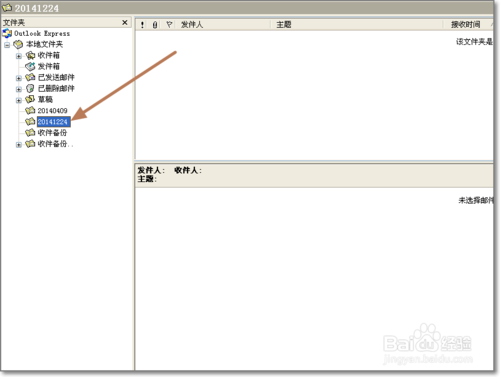Open the 发件箱 outbox folder

pos(49,66)
